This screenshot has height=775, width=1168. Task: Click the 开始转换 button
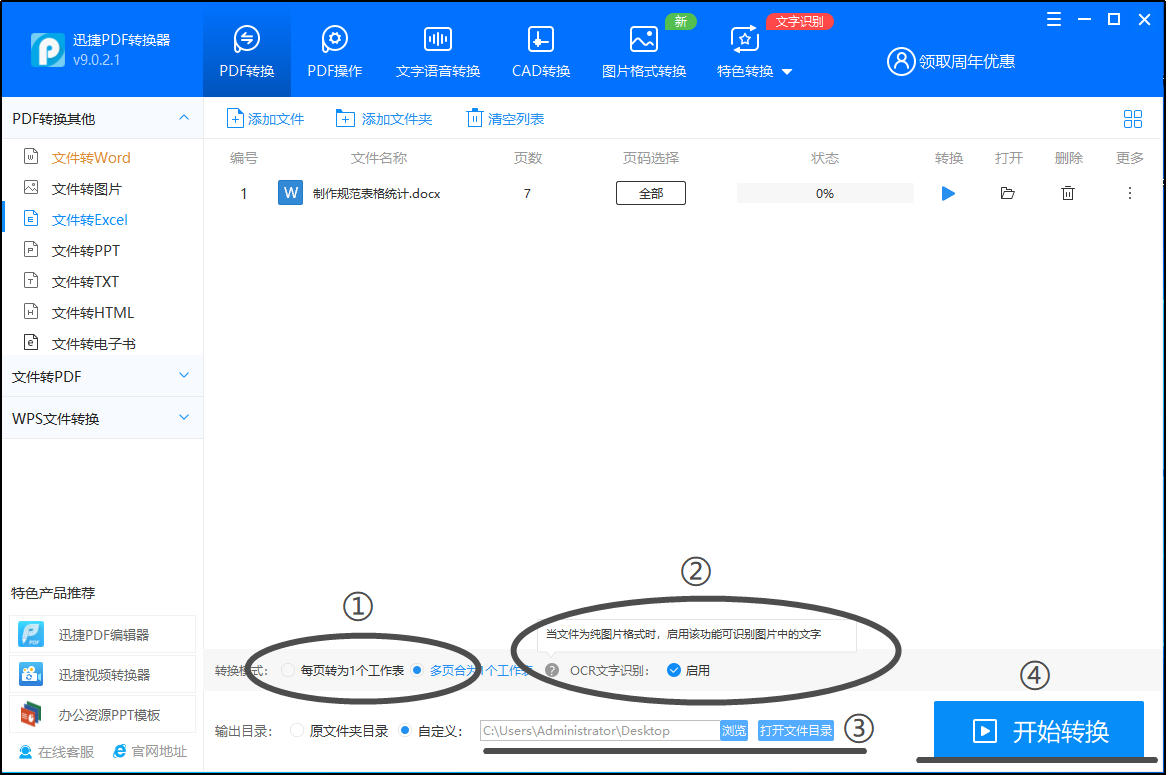click(1039, 731)
